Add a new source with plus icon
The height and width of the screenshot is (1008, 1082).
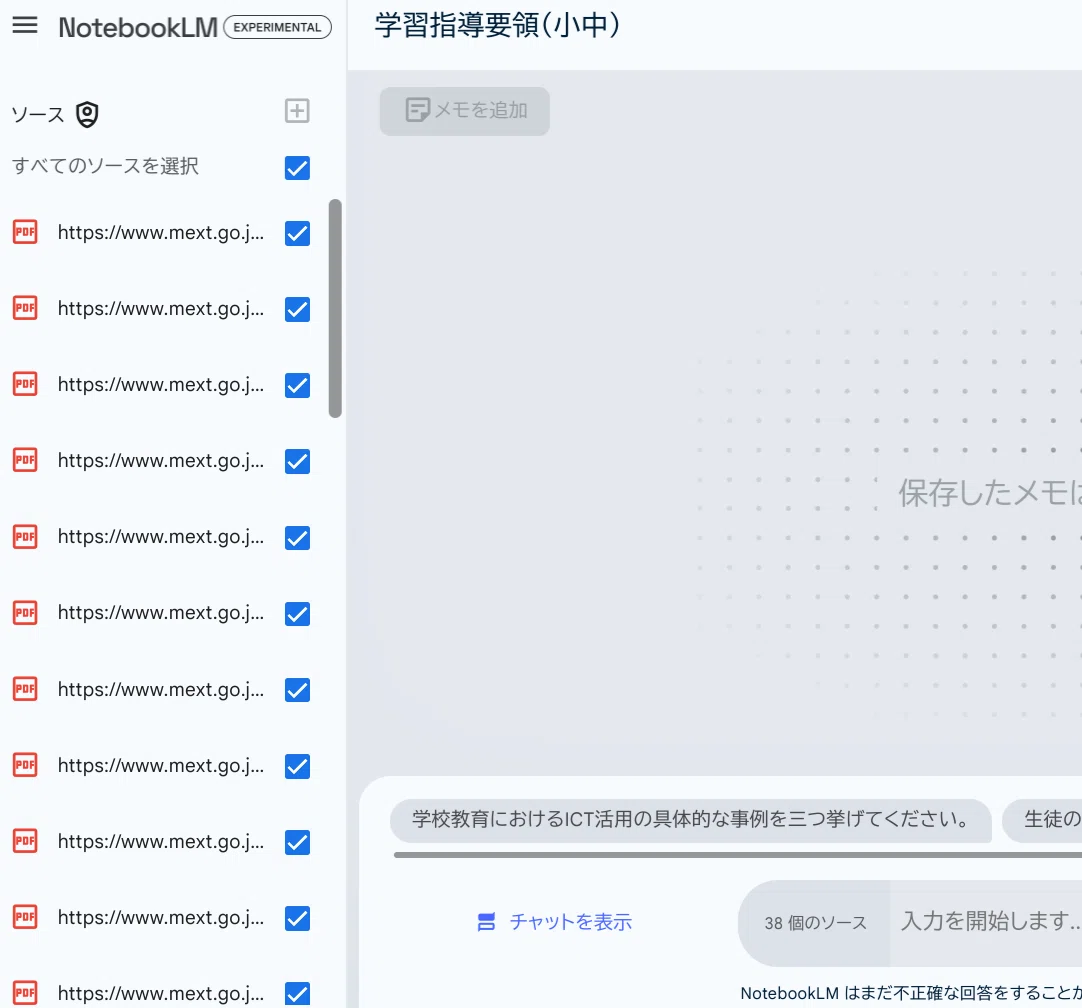pos(297,110)
